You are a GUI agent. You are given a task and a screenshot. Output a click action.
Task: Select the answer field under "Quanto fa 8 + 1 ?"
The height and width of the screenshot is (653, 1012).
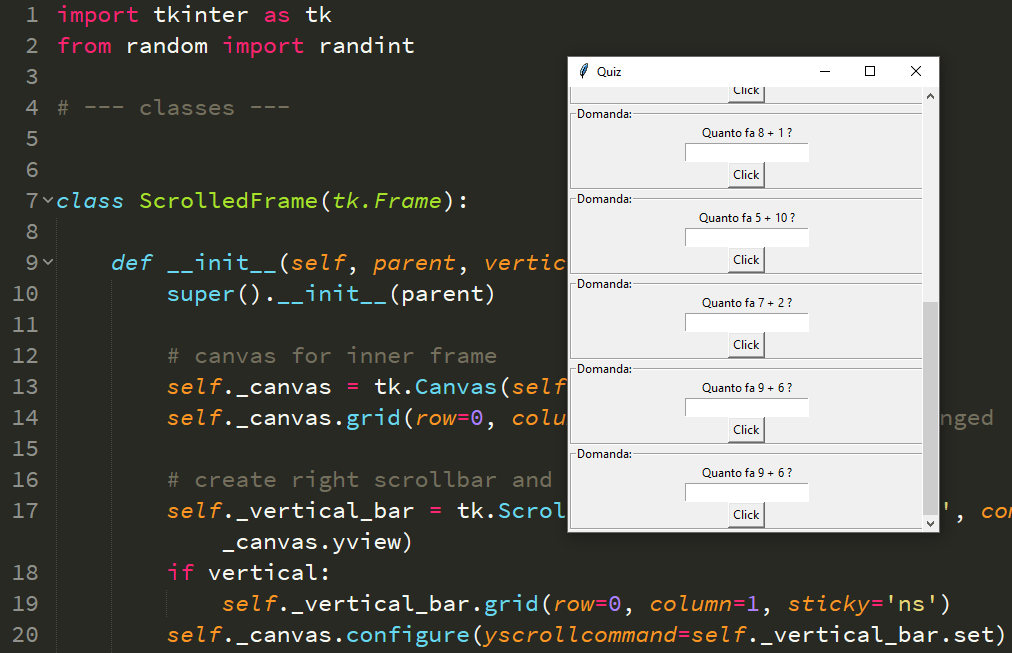[746, 152]
